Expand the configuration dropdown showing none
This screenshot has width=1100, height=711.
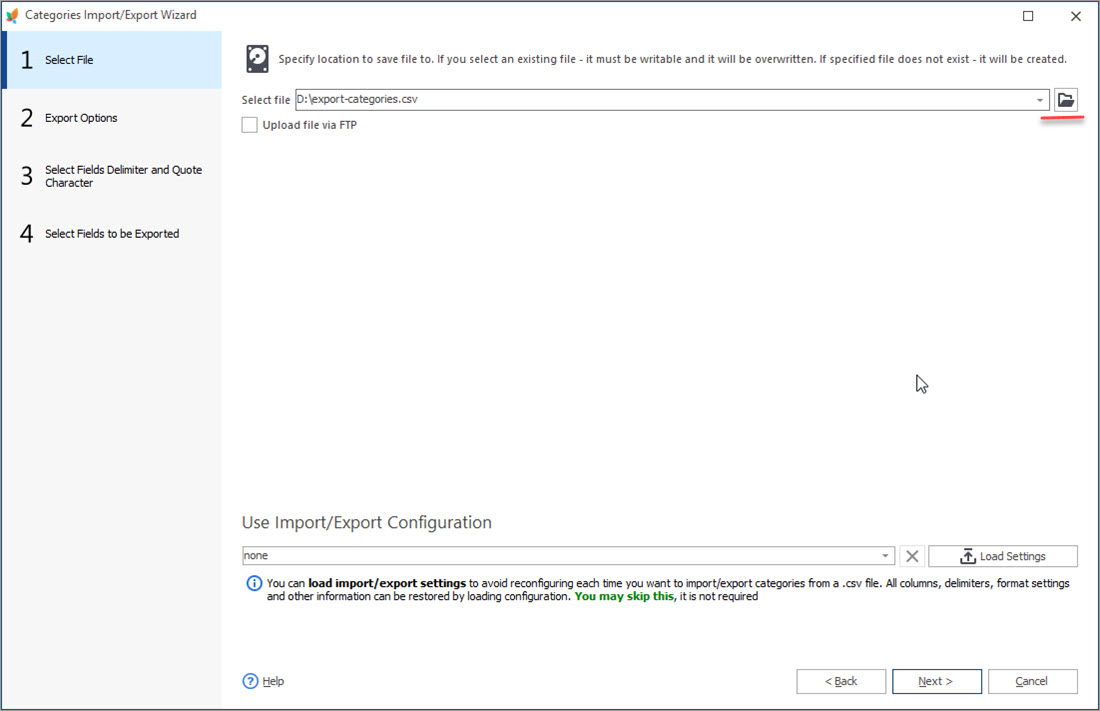[885, 556]
